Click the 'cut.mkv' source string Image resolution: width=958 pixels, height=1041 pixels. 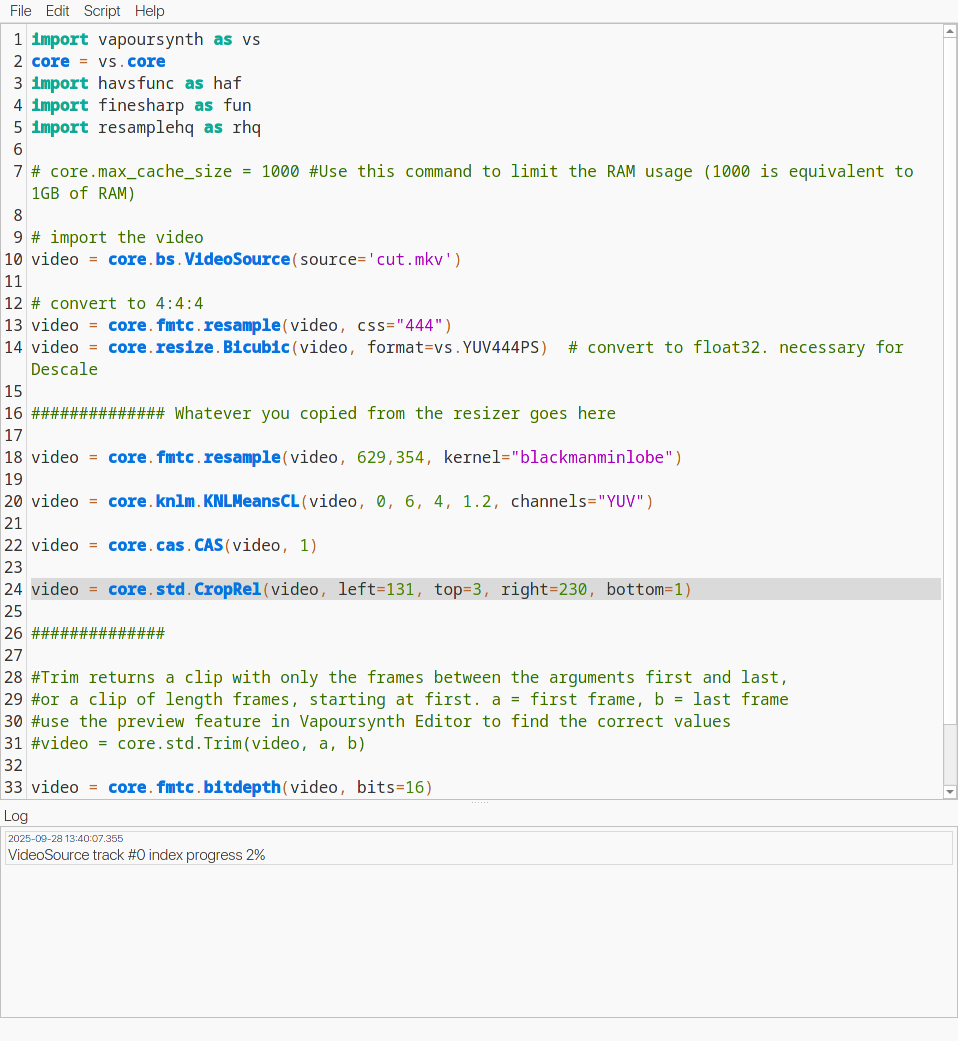tap(414, 260)
